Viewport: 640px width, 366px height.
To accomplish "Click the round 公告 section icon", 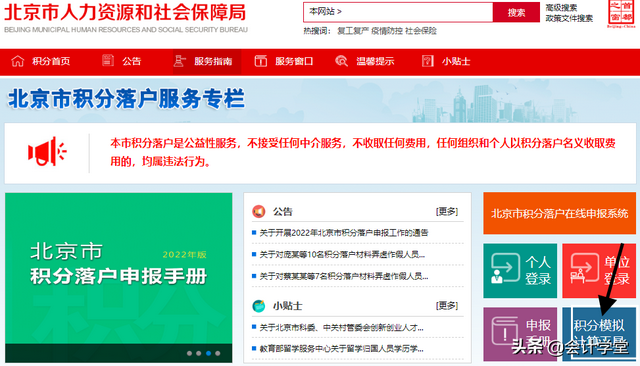I will coord(259,211).
